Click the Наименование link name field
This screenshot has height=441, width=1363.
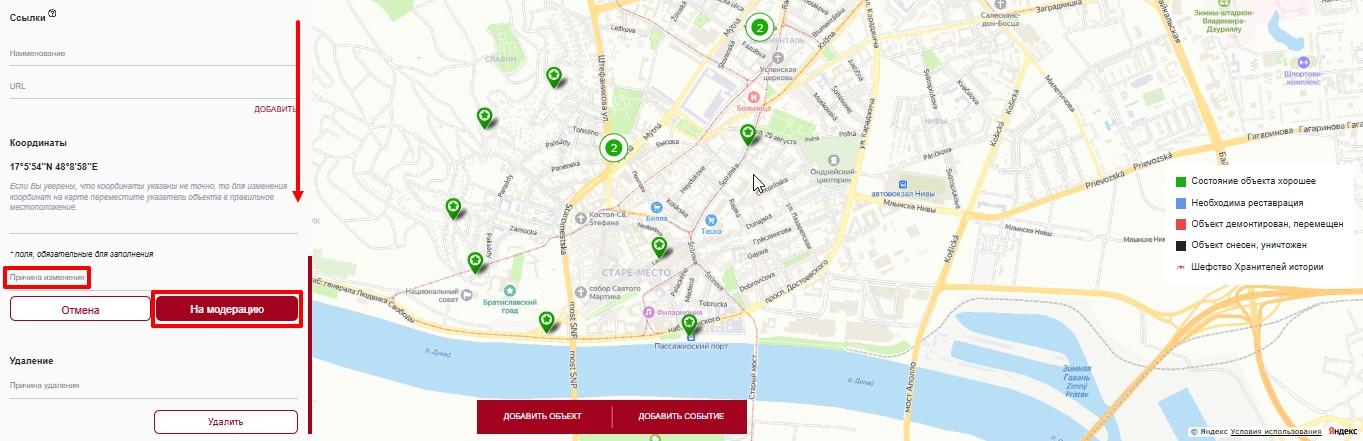(x=153, y=54)
